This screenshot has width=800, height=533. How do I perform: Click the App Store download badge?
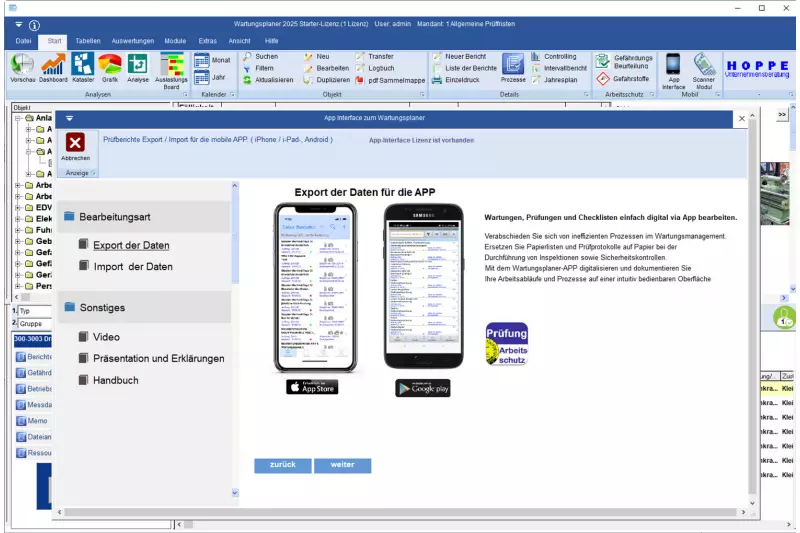point(312,387)
